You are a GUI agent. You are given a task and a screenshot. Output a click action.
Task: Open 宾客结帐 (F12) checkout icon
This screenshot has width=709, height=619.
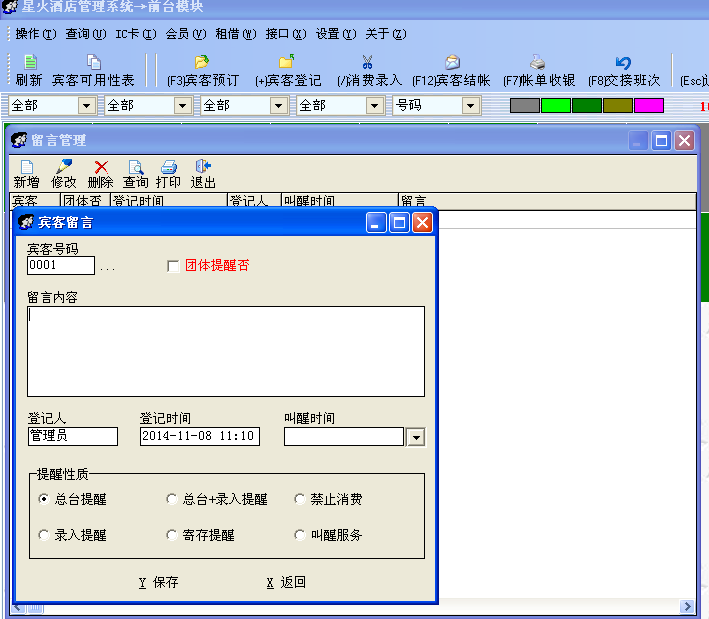point(451,63)
